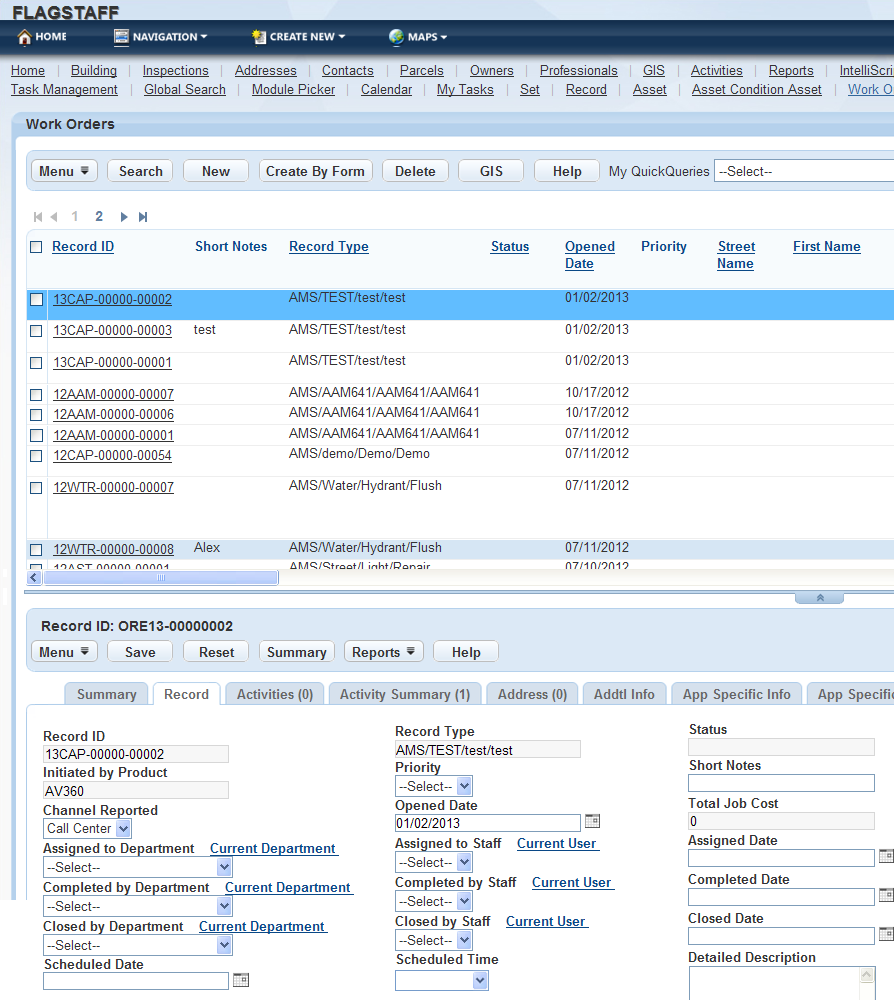Select the Summary tab
The image size is (894, 1000).
(x=106, y=694)
